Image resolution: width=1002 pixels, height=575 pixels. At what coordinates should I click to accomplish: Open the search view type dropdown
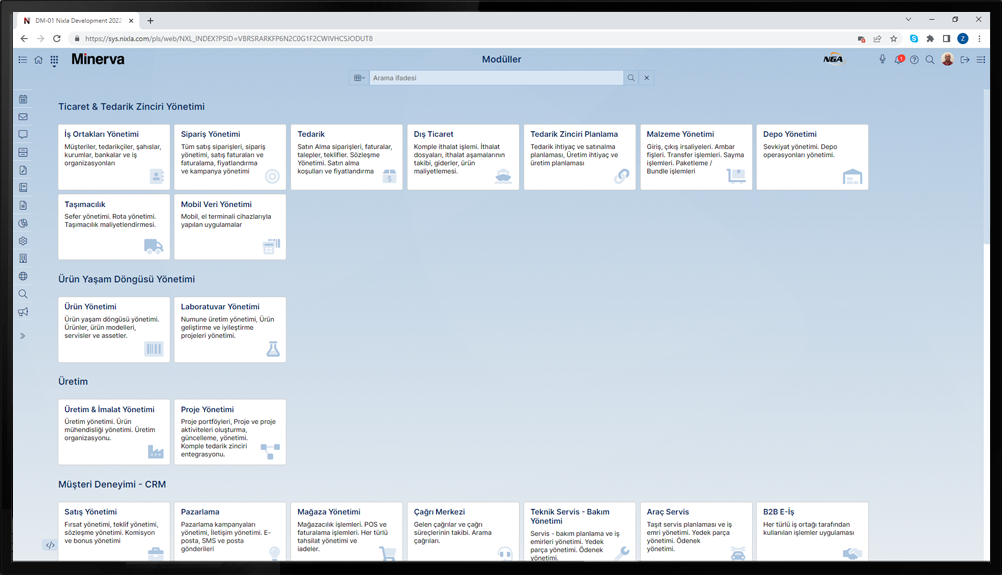[x=359, y=78]
